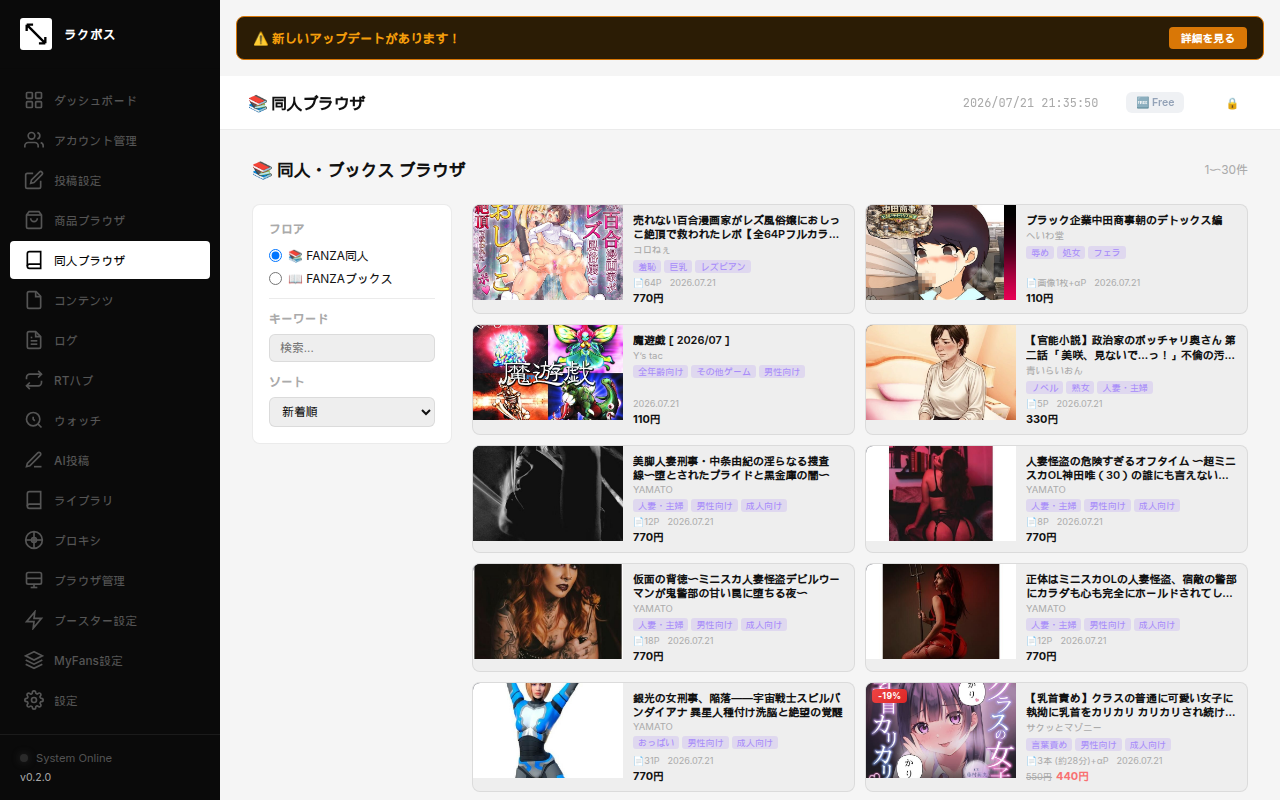
Task: Click the AI投稿 pen icon
Action: [35, 460]
